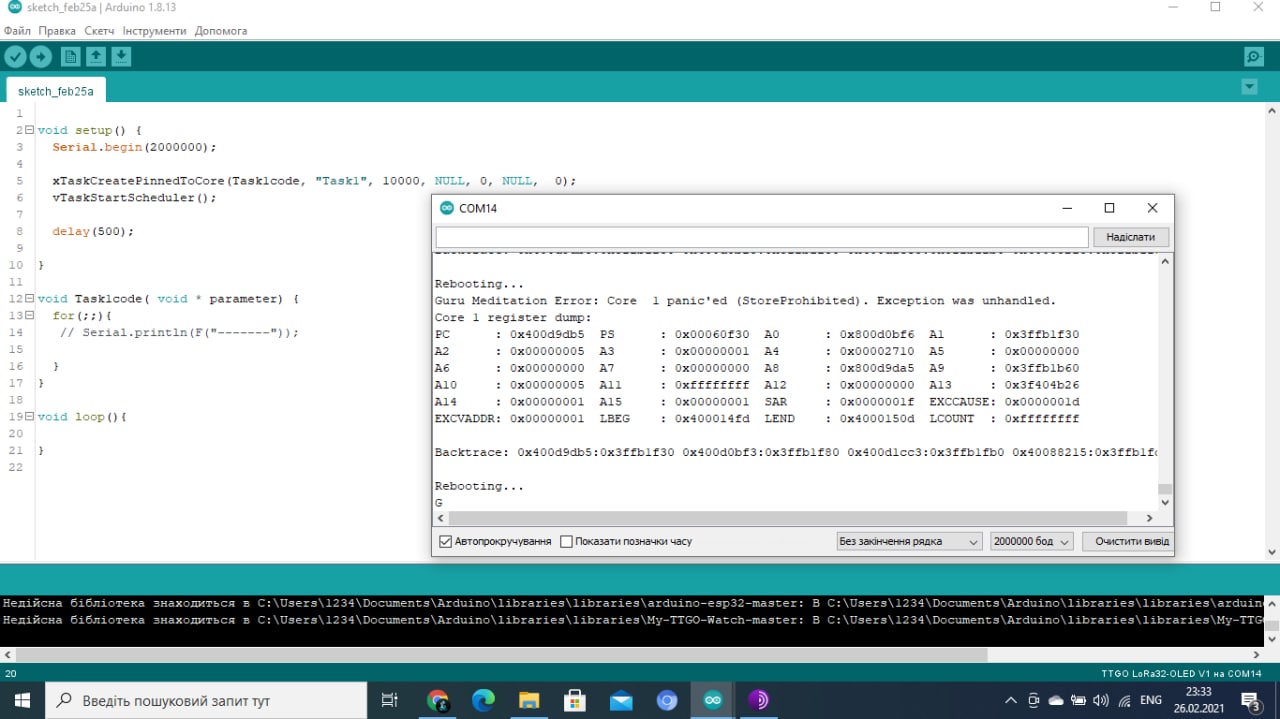Viewport: 1280px width, 719px height.
Task: Click the TTGO LoRa32-OLED V1 board status text
Action: click(x=1181, y=674)
